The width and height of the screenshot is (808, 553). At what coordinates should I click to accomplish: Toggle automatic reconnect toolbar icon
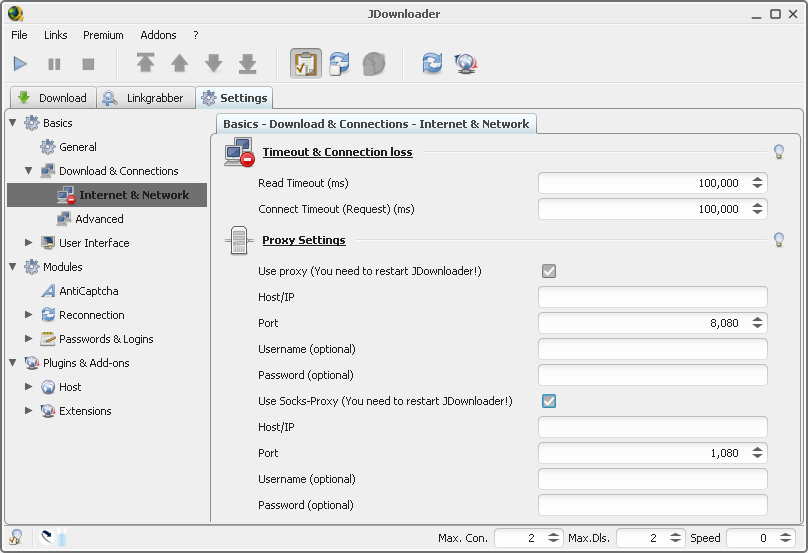pos(340,63)
